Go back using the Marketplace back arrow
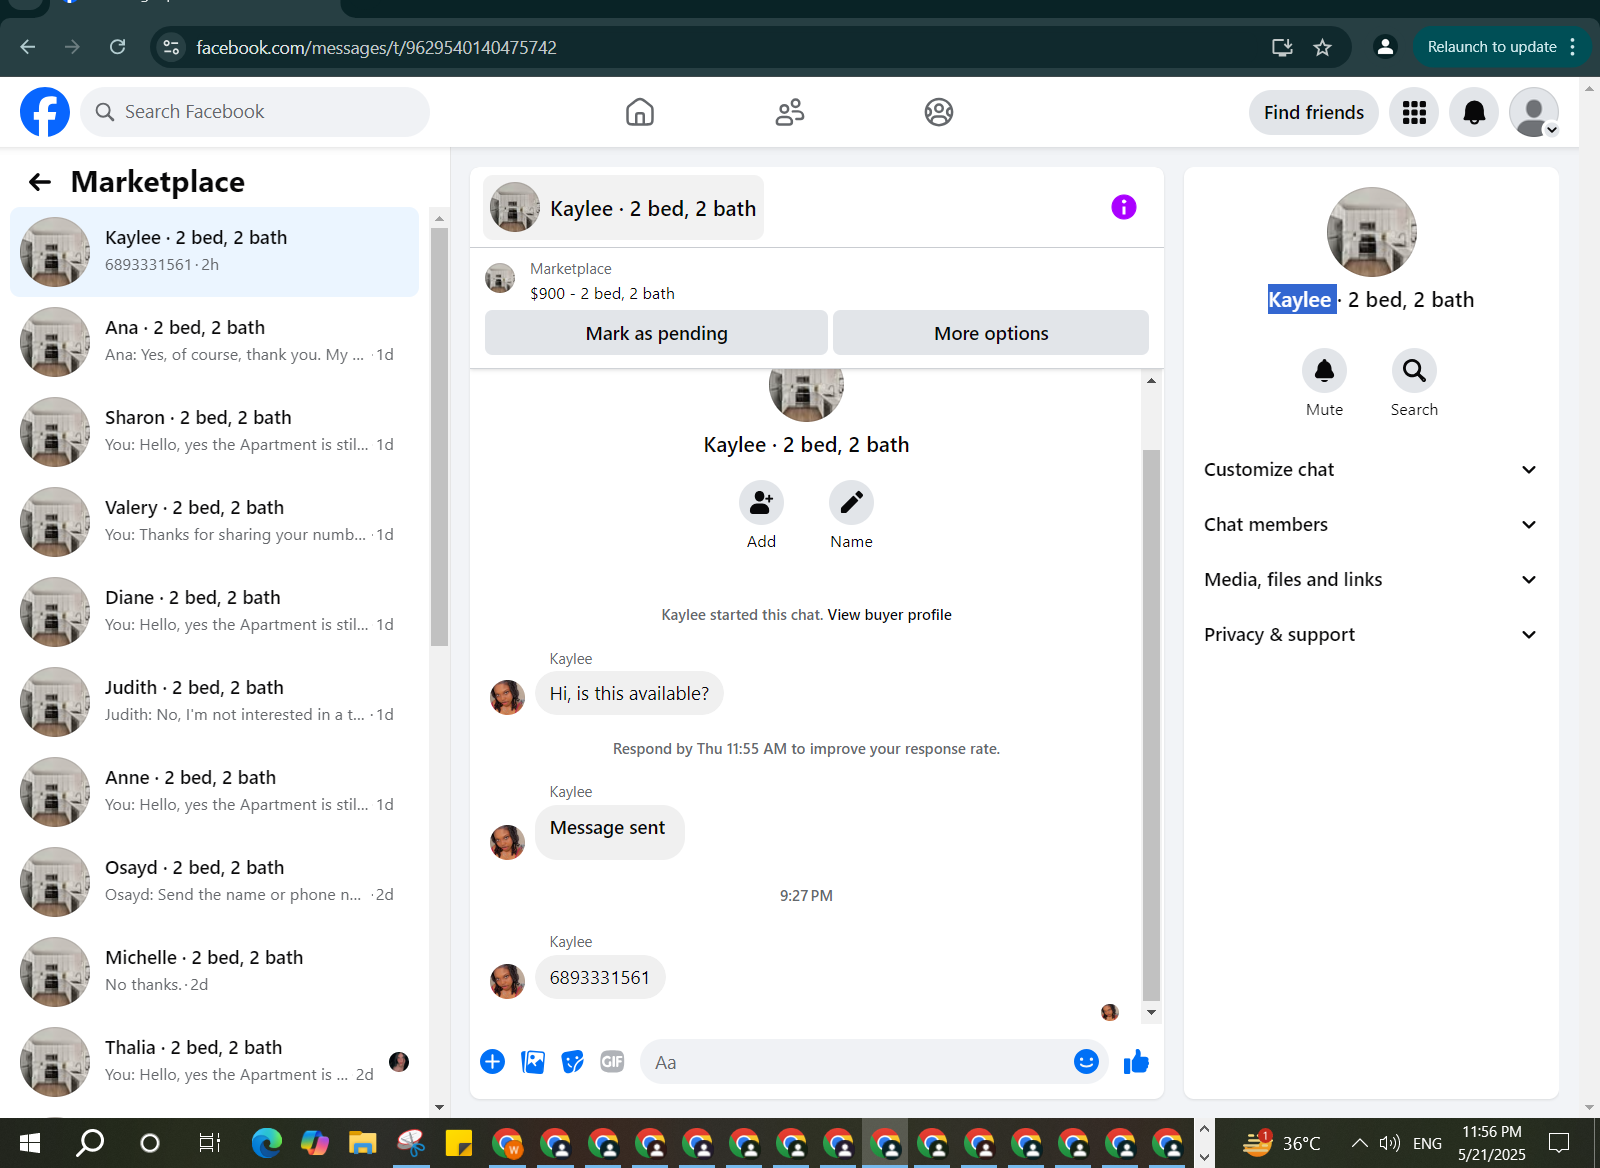 pyautogui.click(x=40, y=182)
